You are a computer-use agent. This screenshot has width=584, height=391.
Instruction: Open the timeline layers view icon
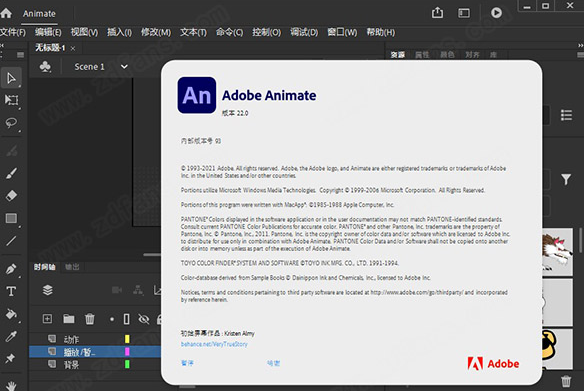48,290
